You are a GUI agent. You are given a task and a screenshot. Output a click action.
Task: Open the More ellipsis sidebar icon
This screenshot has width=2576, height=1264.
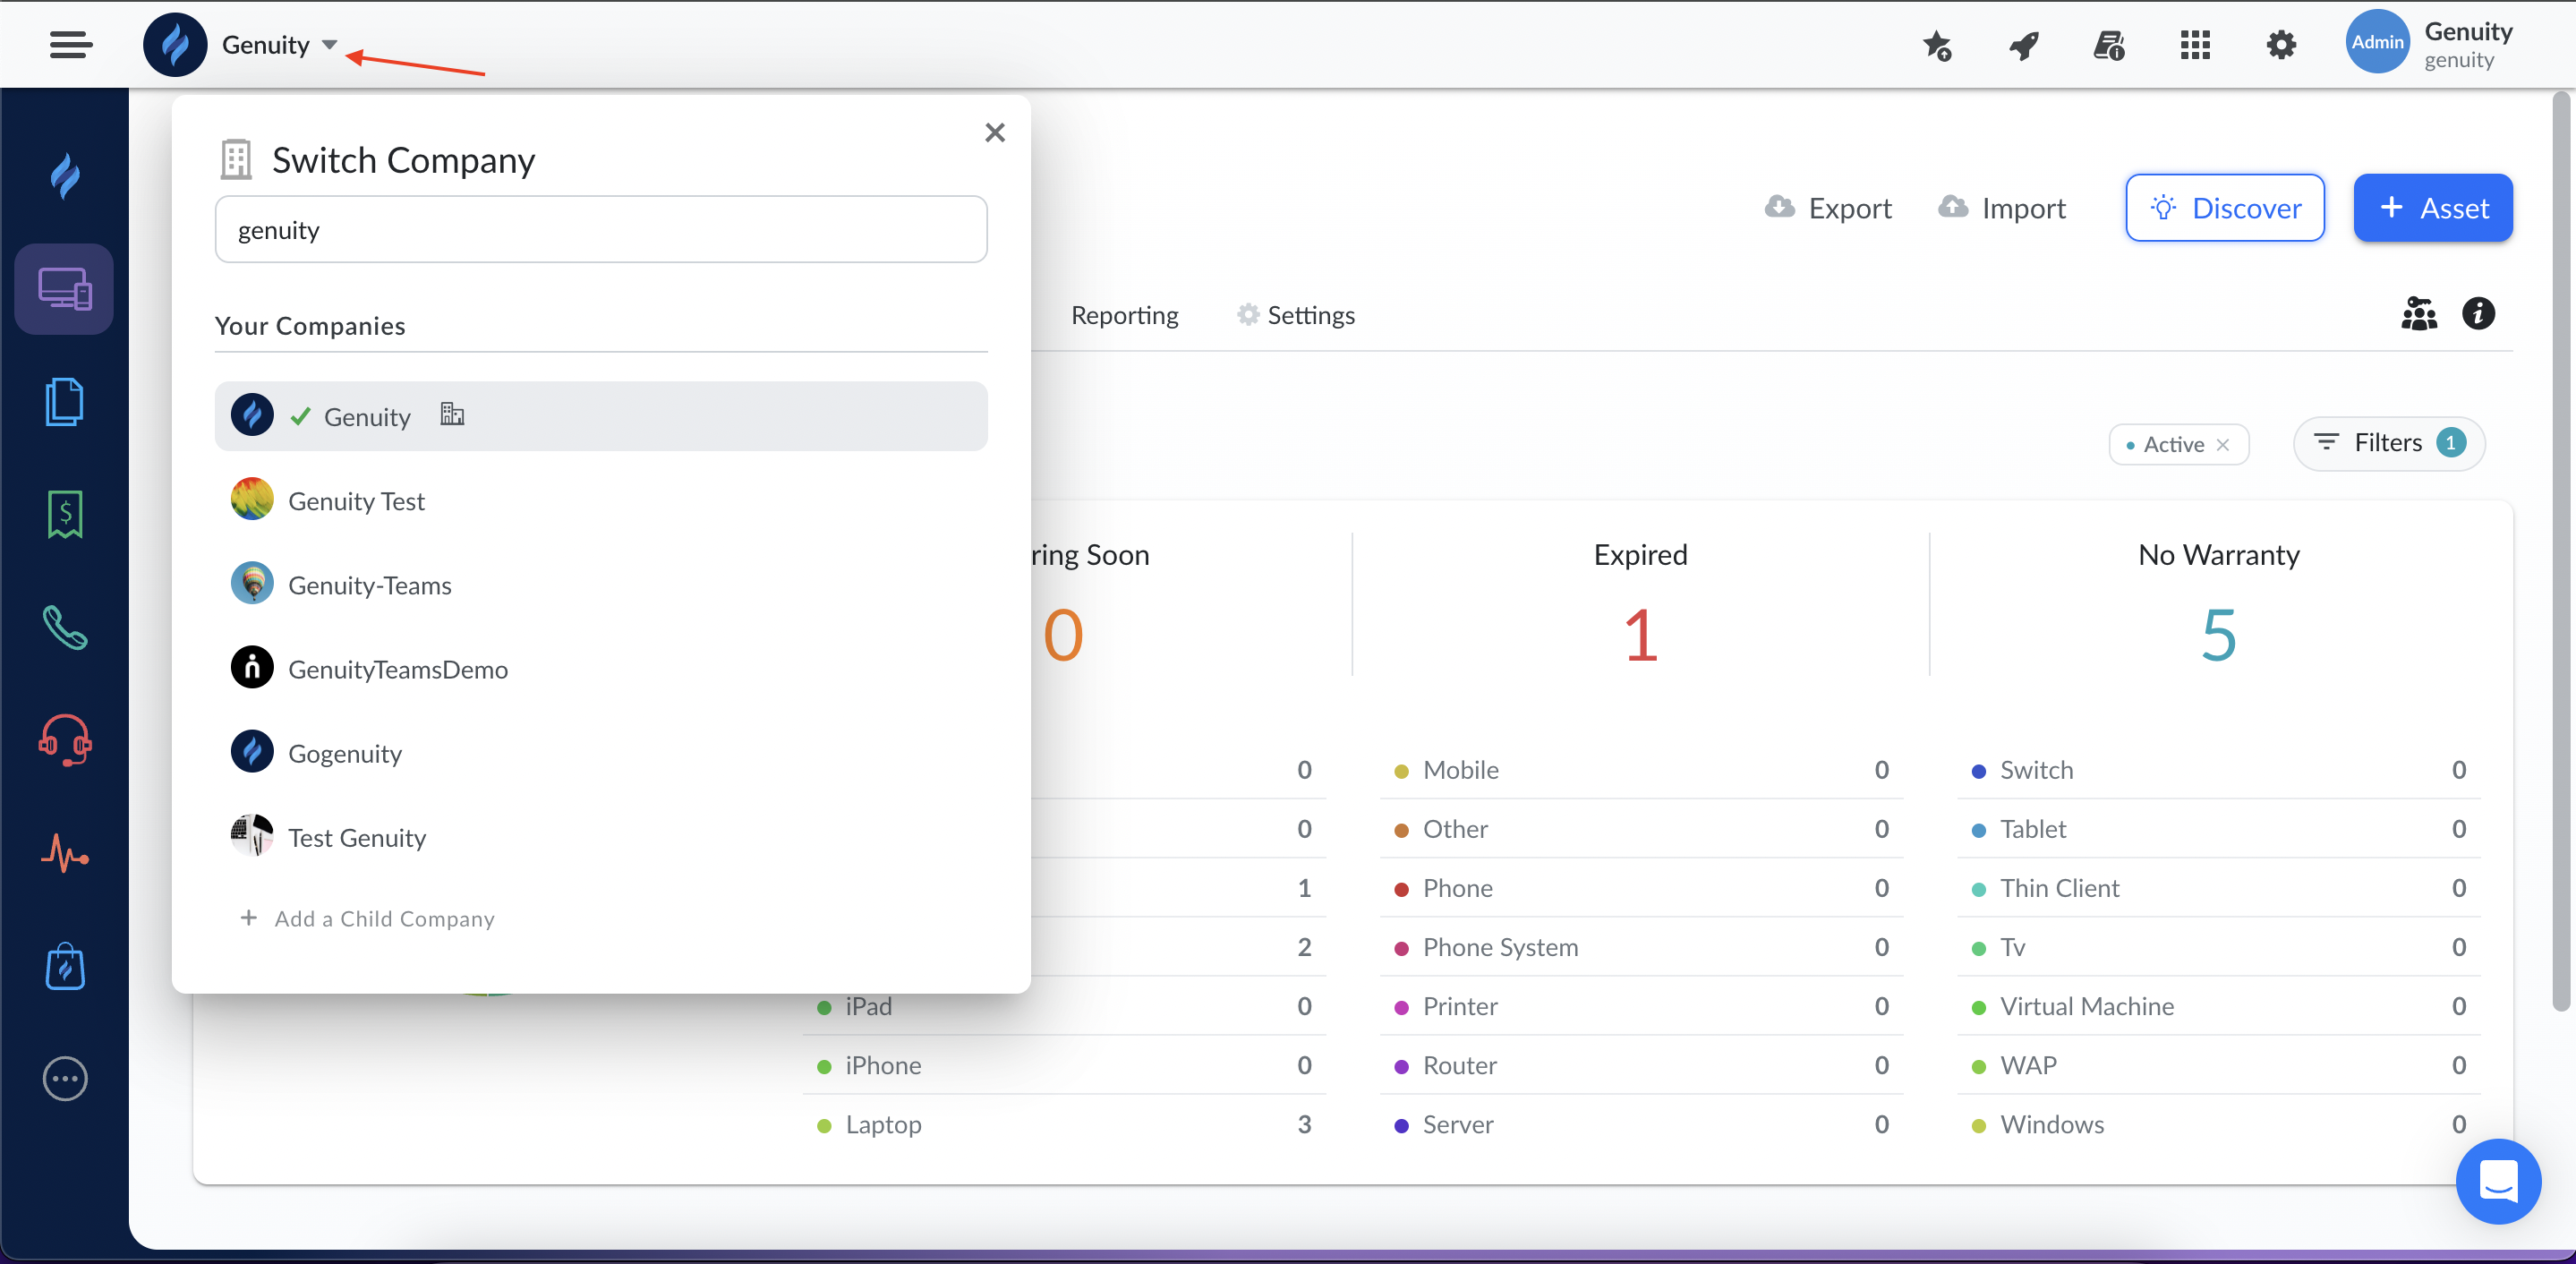tap(65, 1079)
